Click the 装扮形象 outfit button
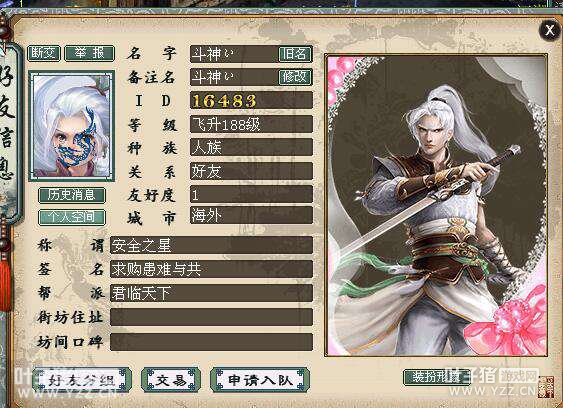 pyautogui.click(x=437, y=377)
